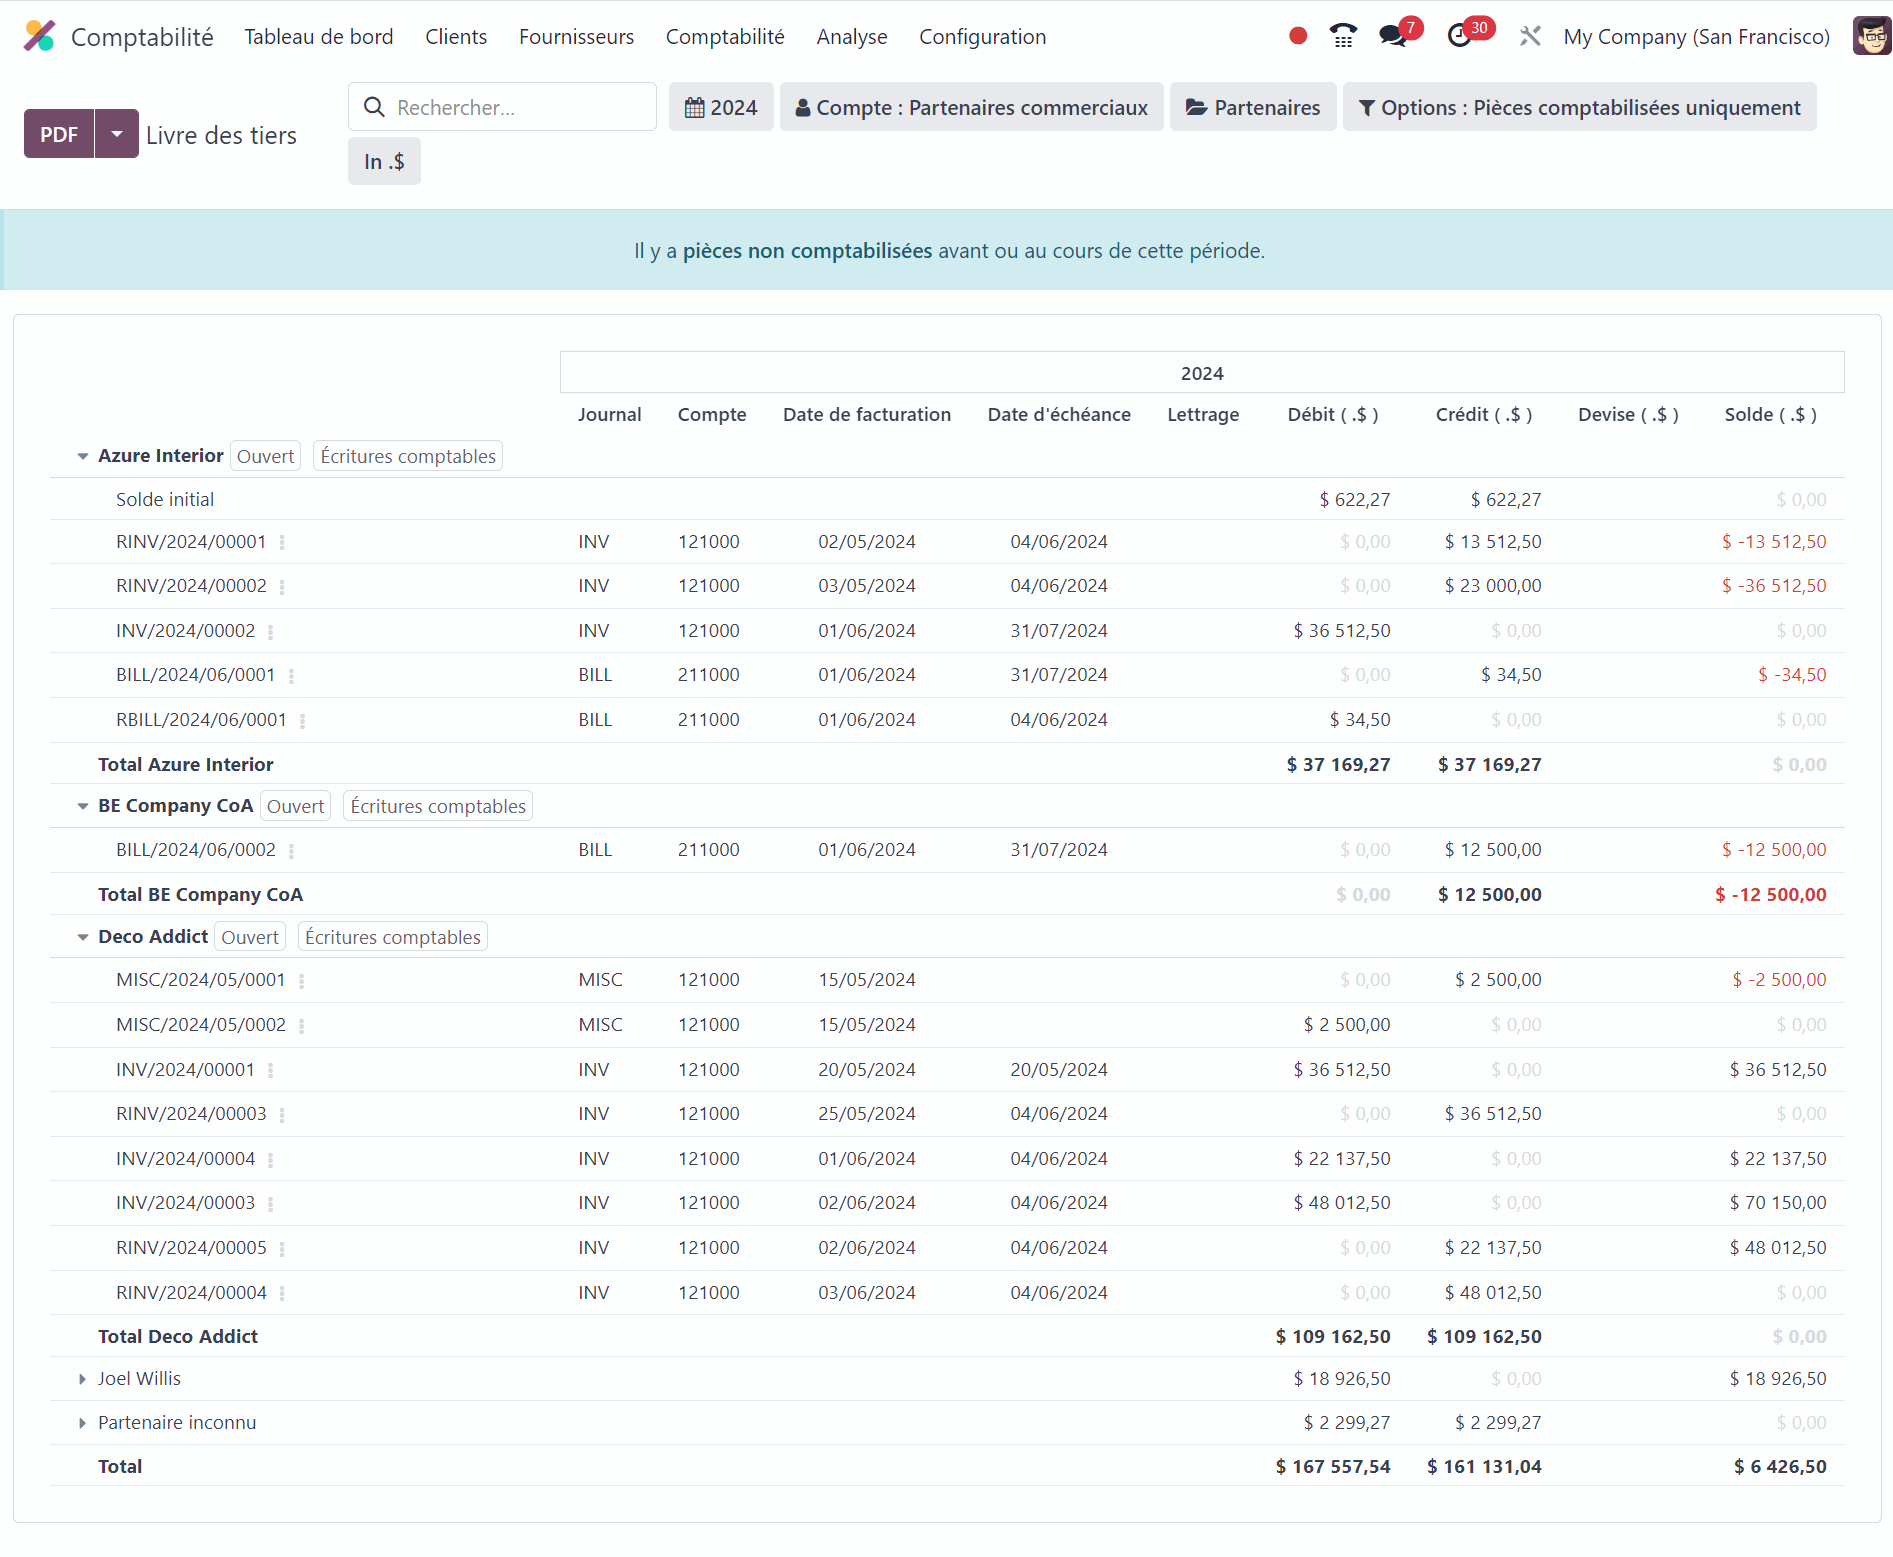Viewport: 1893px width, 1557px height.
Task: Open the activities clock icon
Action: tap(1460, 37)
